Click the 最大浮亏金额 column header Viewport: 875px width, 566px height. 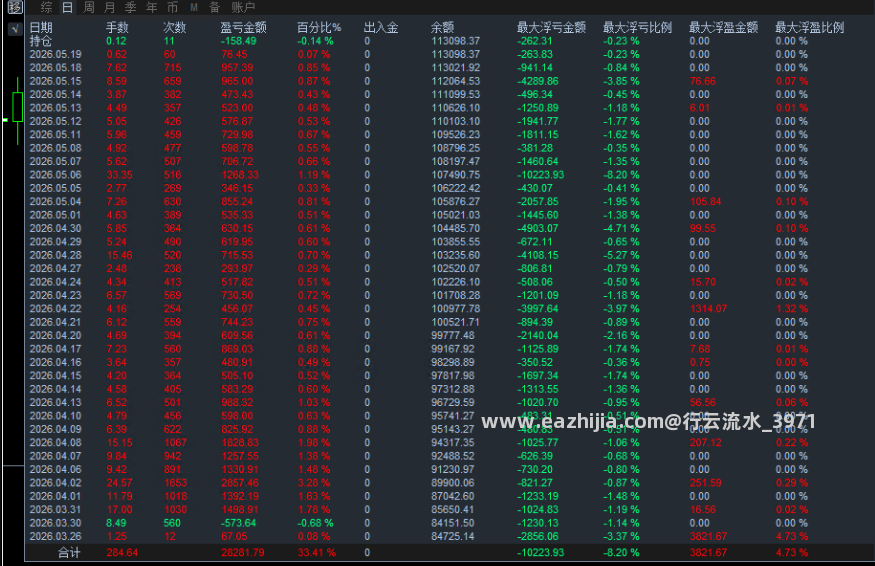pos(551,27)
